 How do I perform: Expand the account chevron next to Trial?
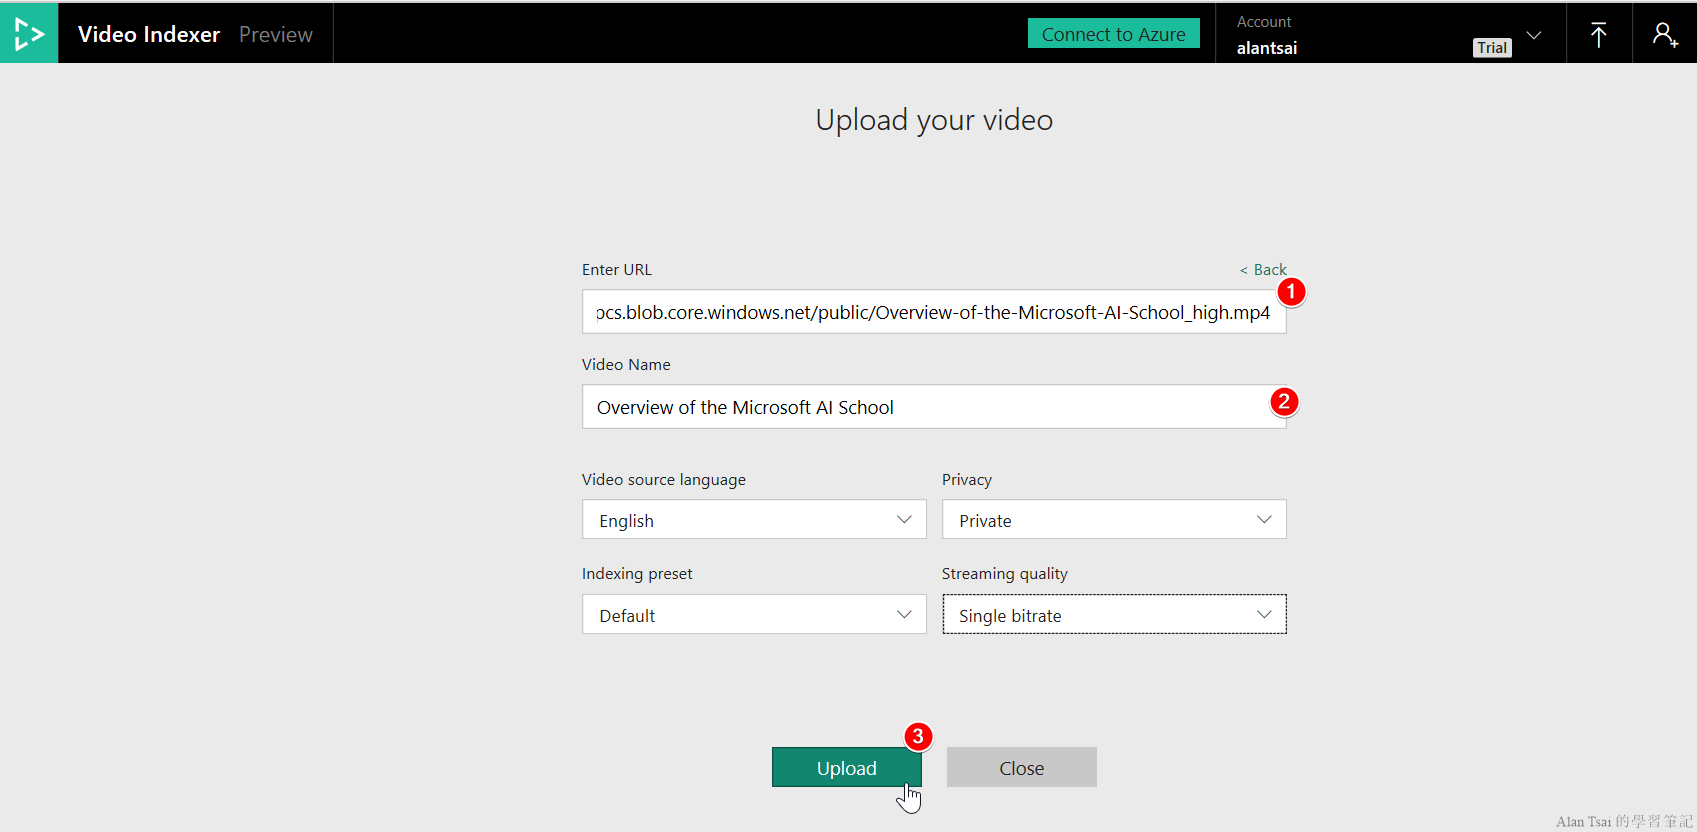coord(1533,36)
